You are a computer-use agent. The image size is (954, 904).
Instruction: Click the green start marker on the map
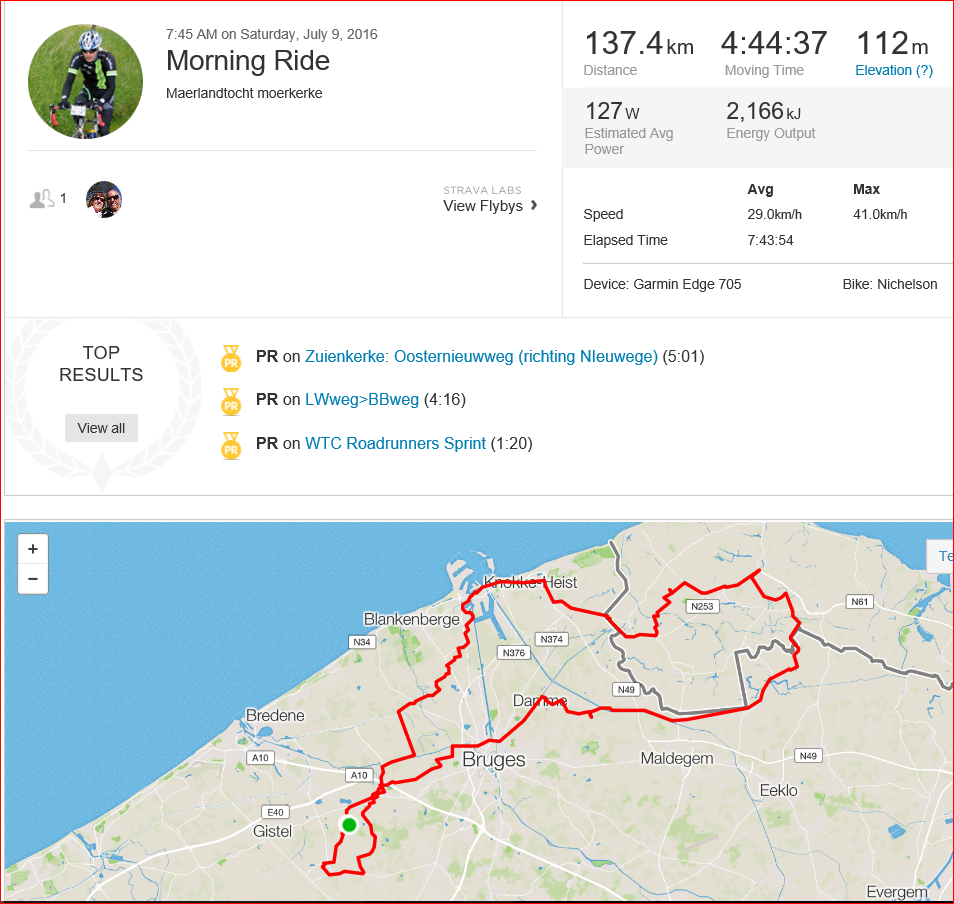tap(349, 825)
